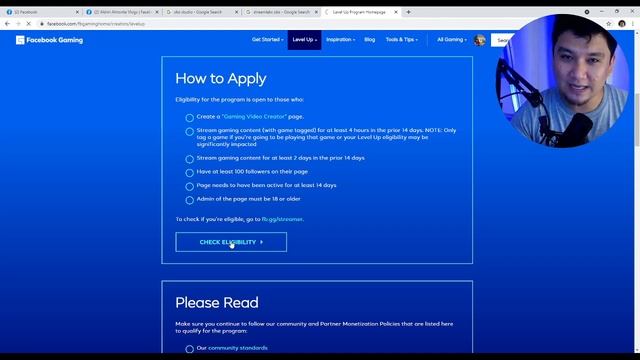Viewport: 640px width, 360px height.
Task: Click "Admin of the page must be 18 or older"
Action: click(x=249, y=199)
